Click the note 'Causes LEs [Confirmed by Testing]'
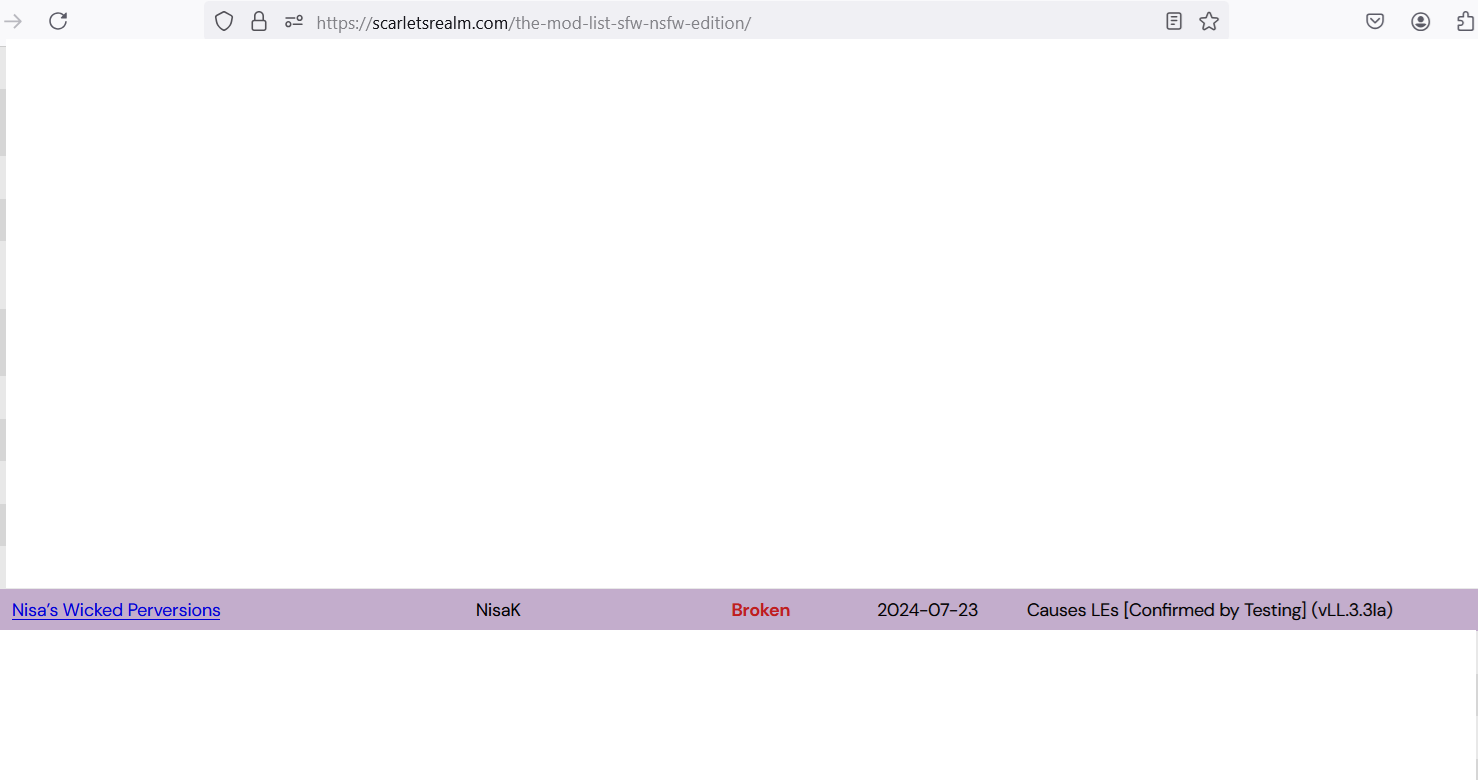 (1167, 610)
